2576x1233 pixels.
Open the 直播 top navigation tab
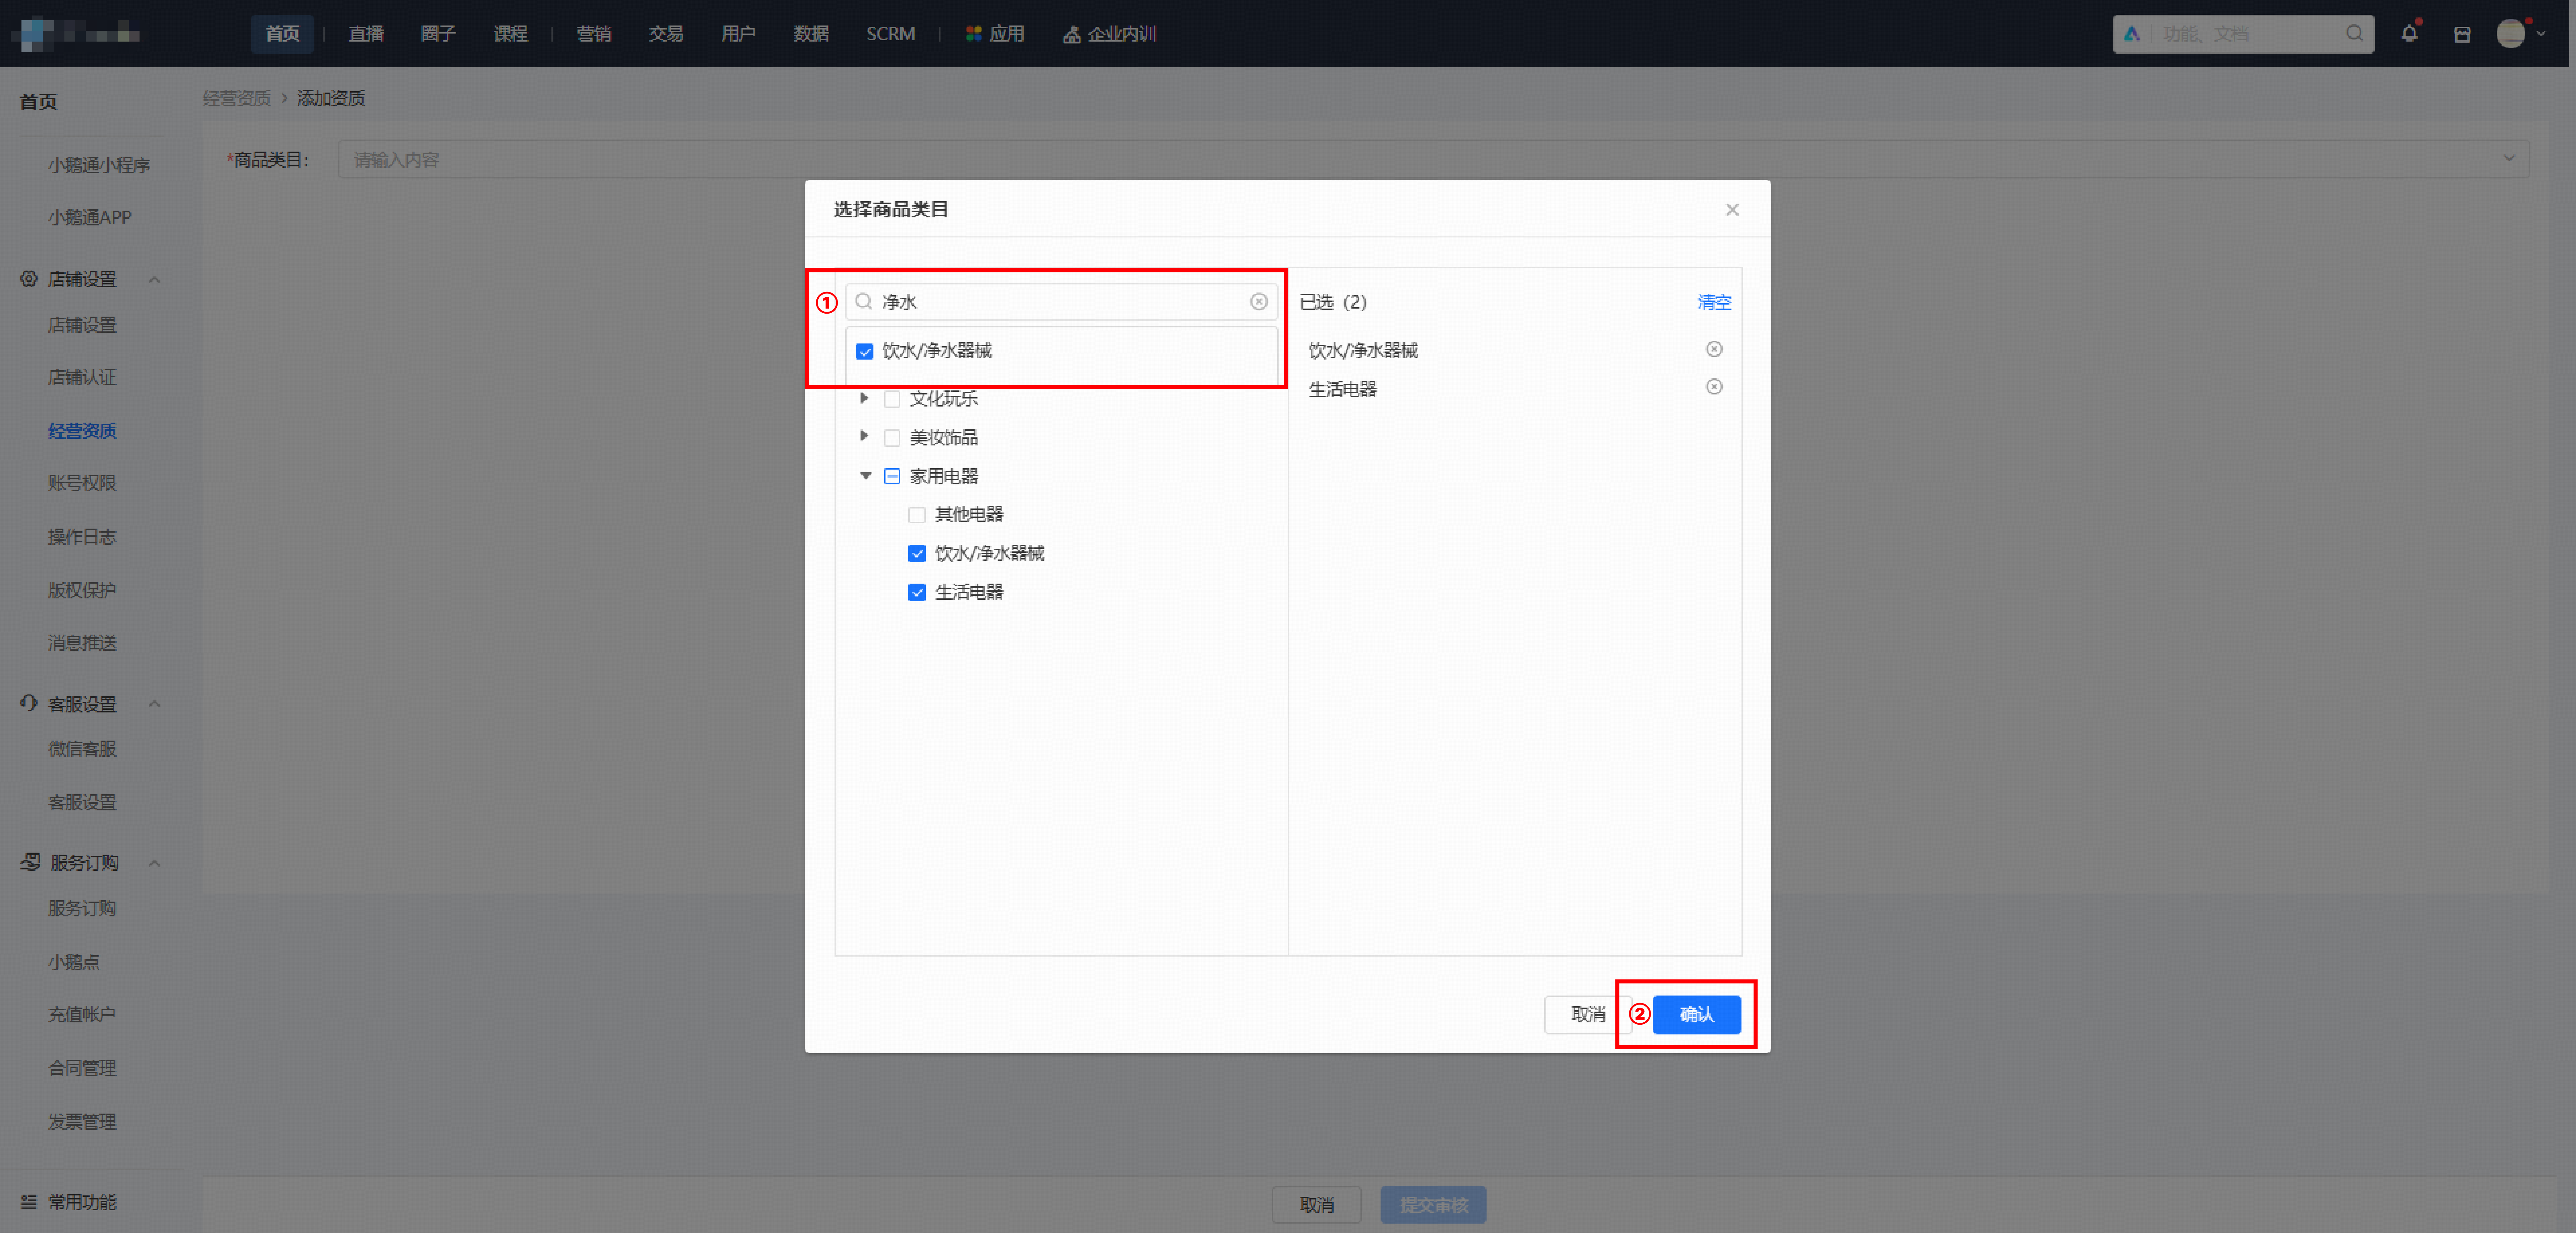coord(366,34)
